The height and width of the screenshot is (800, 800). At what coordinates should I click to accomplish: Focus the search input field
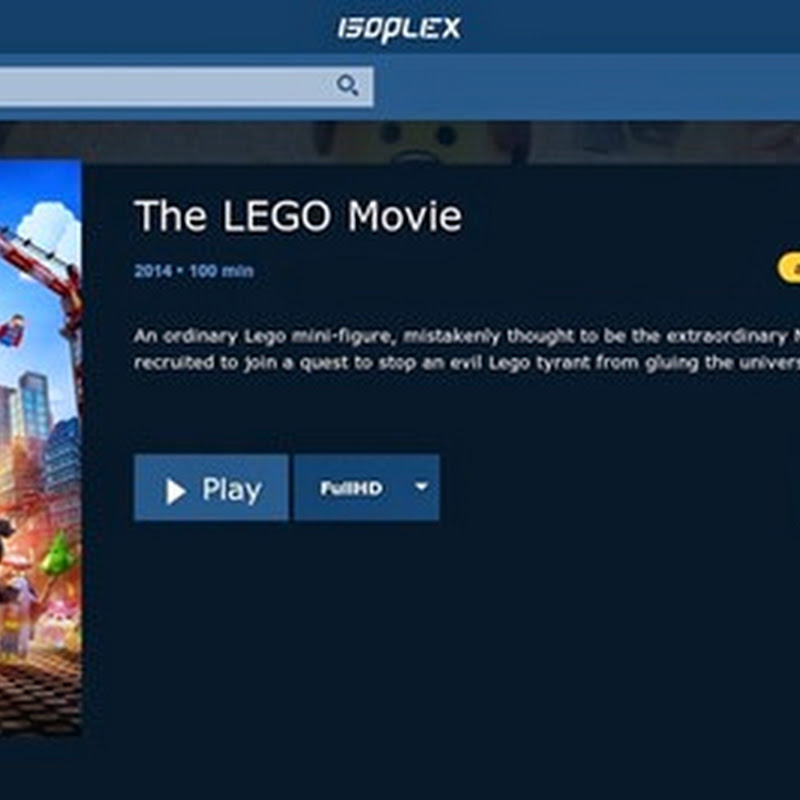click(186, 86)
